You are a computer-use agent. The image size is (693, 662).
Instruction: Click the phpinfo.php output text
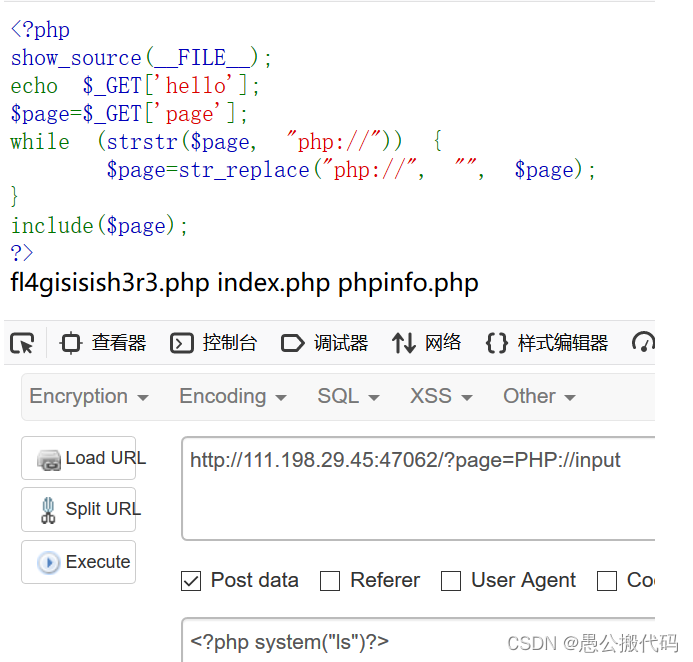[408, 283]
